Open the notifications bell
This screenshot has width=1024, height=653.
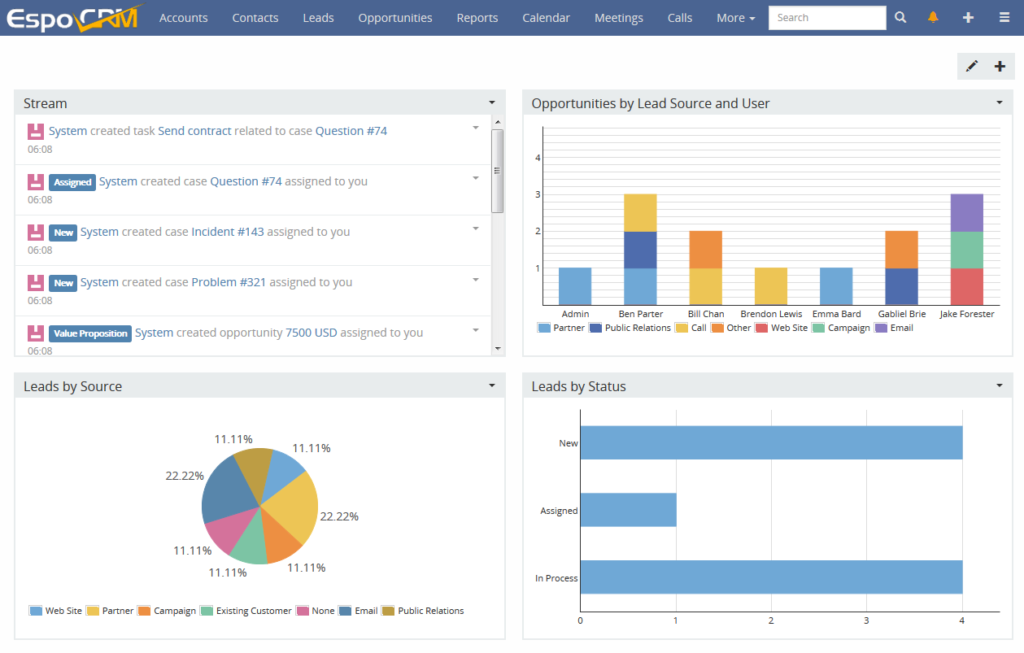coord(933,18)
